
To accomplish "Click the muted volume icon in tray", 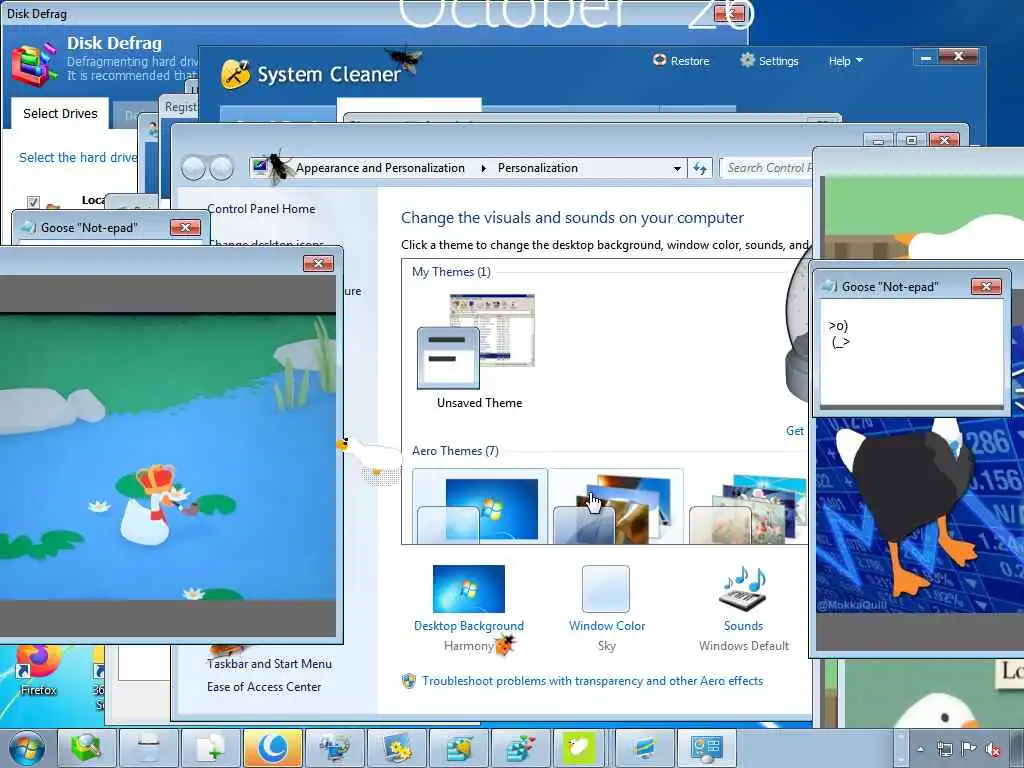I will point(993,749).
